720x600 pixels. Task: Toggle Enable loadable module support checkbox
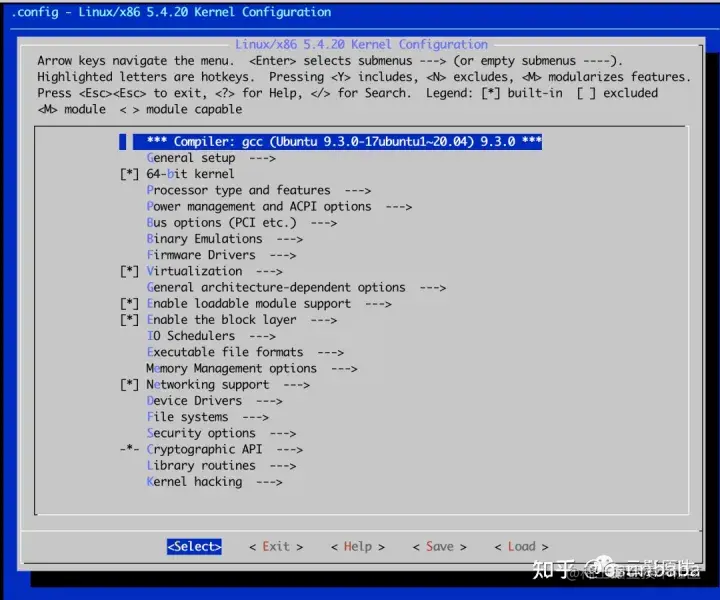(129, 304)
